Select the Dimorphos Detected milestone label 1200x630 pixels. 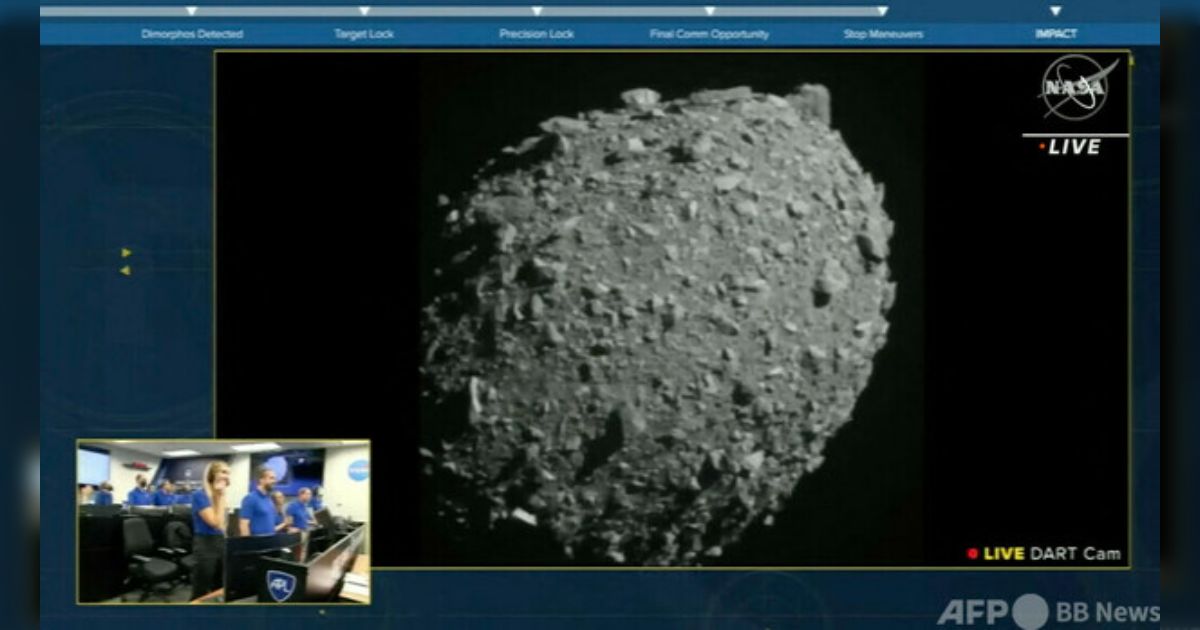pyautogui.click(x=192, y=34)
